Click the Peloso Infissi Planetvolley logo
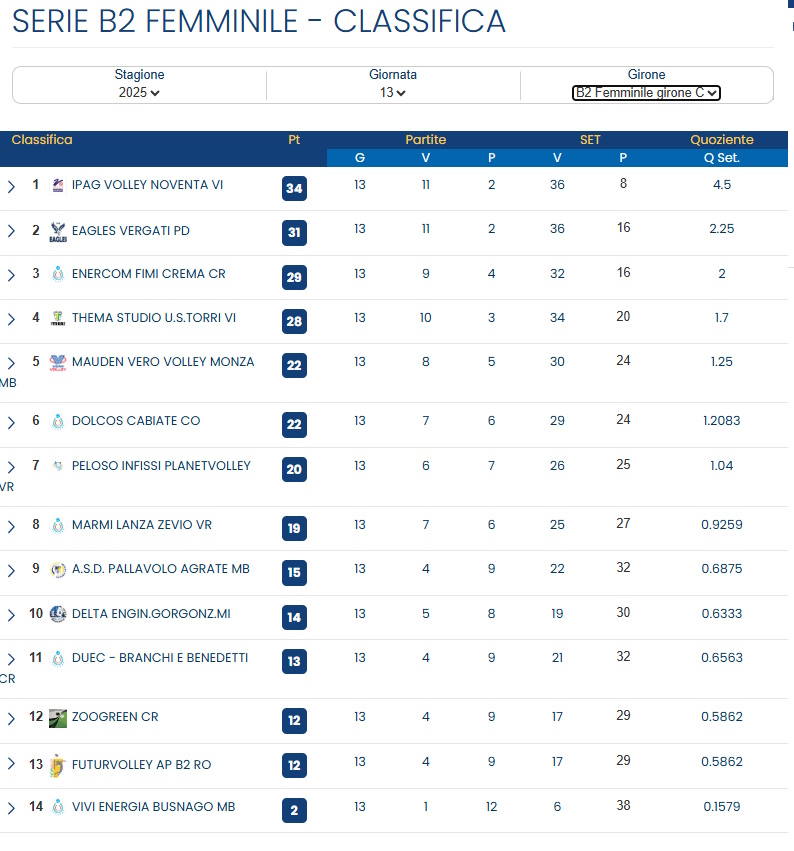Screen dimensions: 794x851 [58, 466]
